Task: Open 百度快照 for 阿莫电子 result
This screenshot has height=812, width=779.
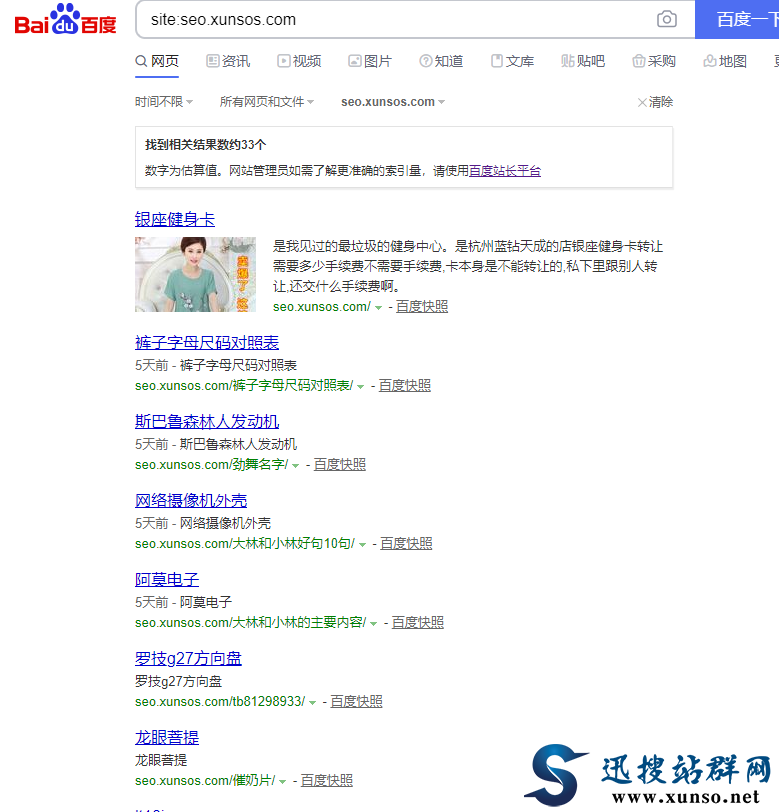Action: click(418, 622)
